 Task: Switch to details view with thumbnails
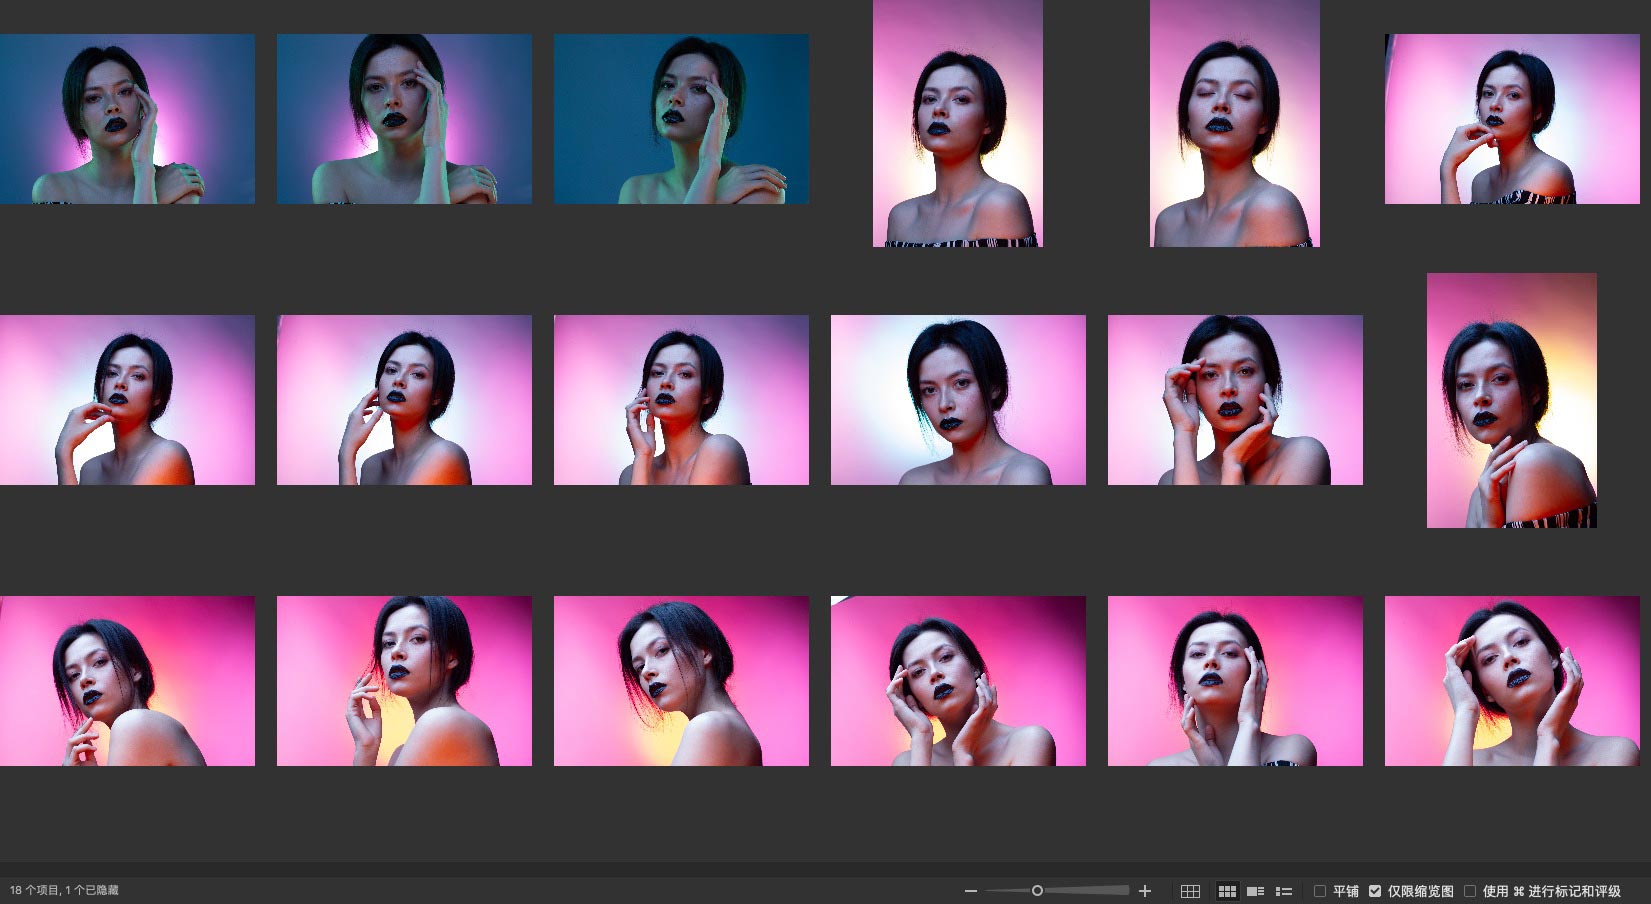click(x=1255, y=891)
